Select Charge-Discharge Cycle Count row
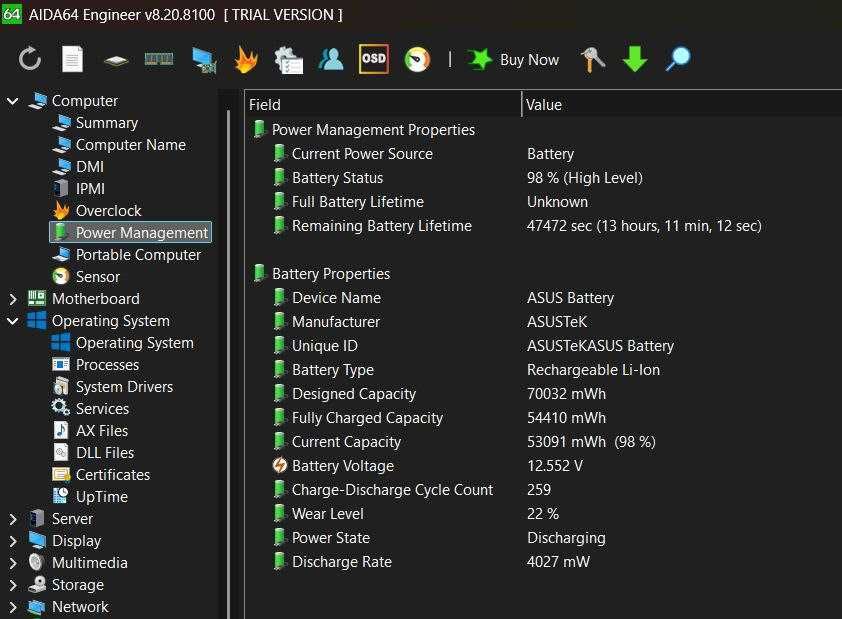842x619 pixels. point(543,490)
